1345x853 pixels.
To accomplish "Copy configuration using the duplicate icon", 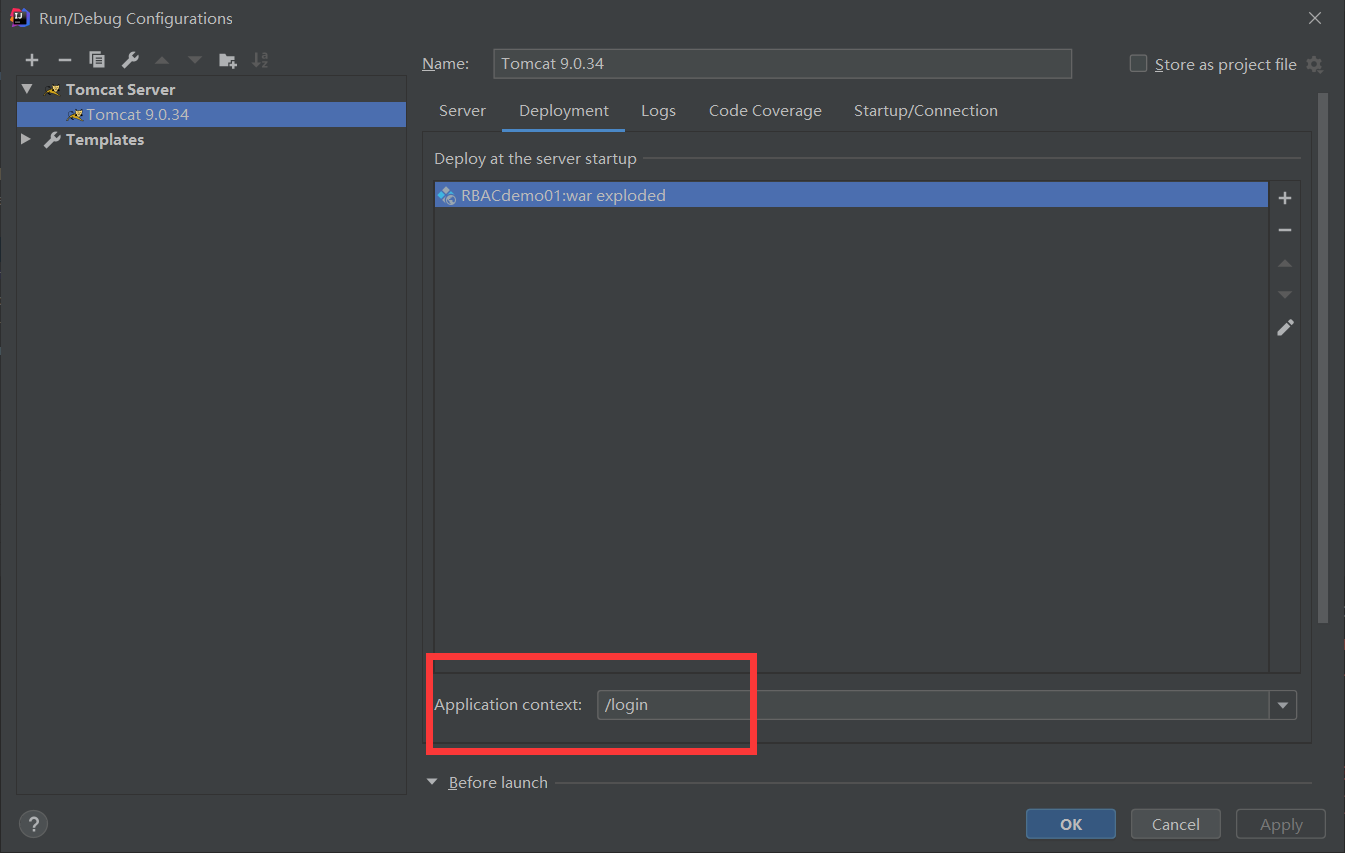I will [97, 60].
